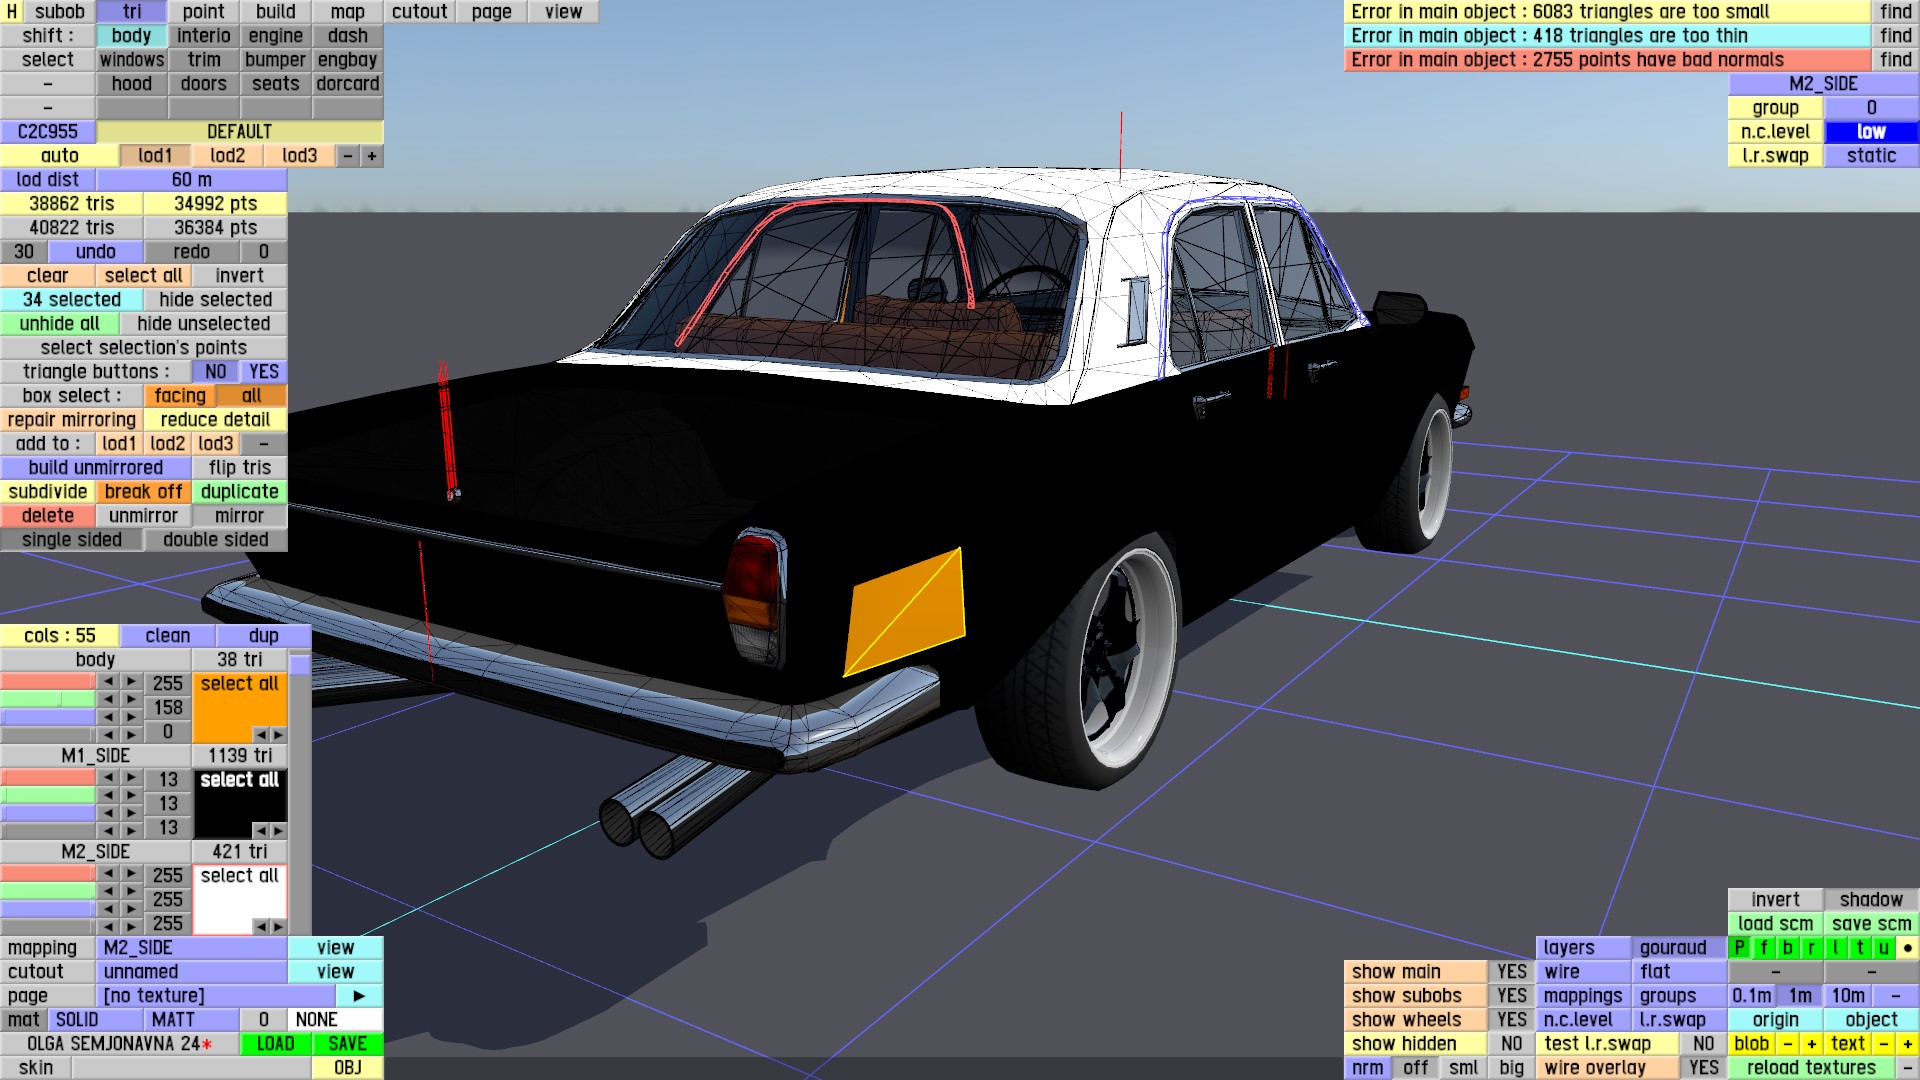Screen dimensions: 1920x1080
Task: Click the 'P' layer button
Action: 1740,948
